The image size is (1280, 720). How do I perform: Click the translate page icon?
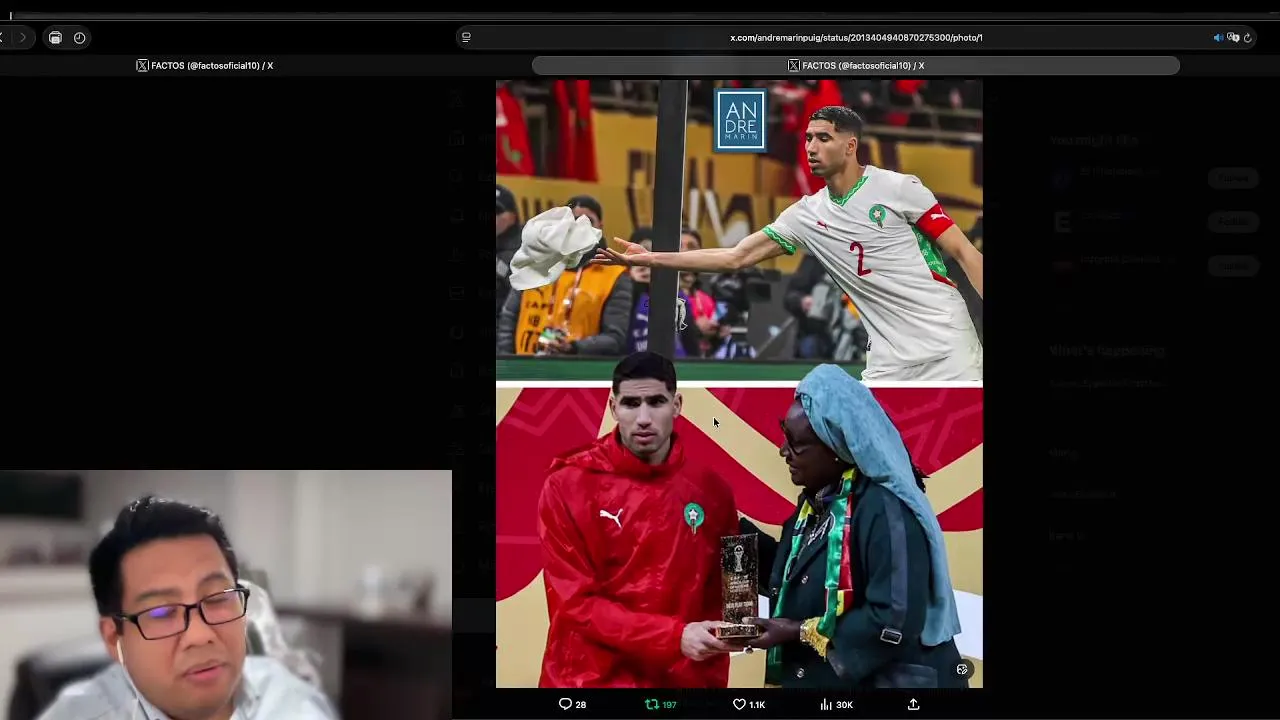click(x=1233, y=37)
